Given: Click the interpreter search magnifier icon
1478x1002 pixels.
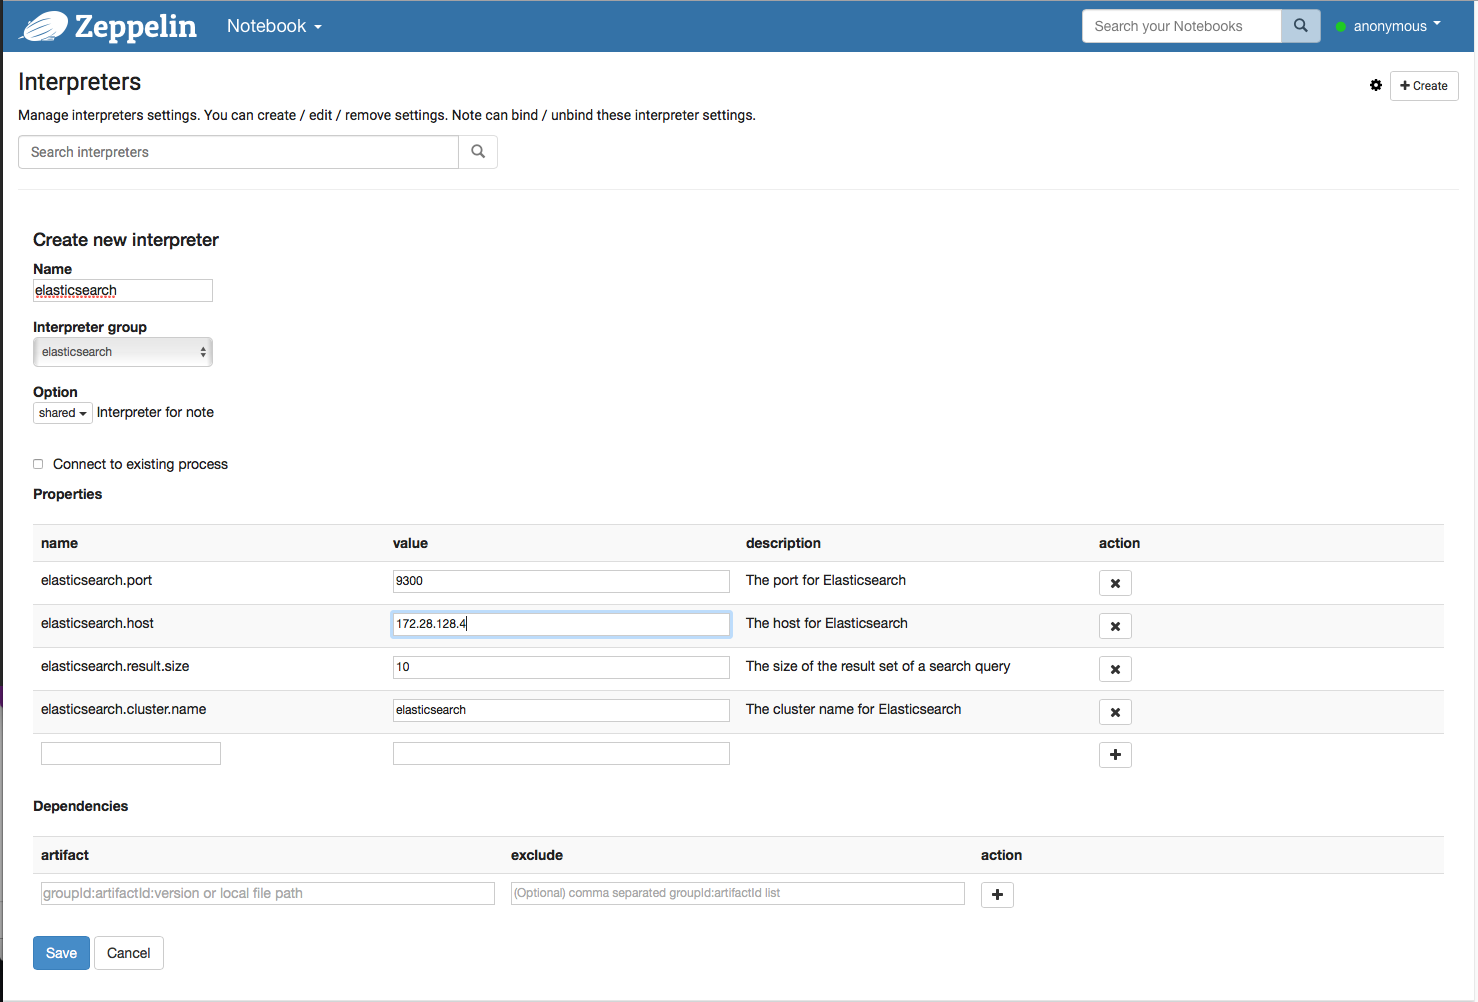Looking at the screenshot, I should click(477, 151).
